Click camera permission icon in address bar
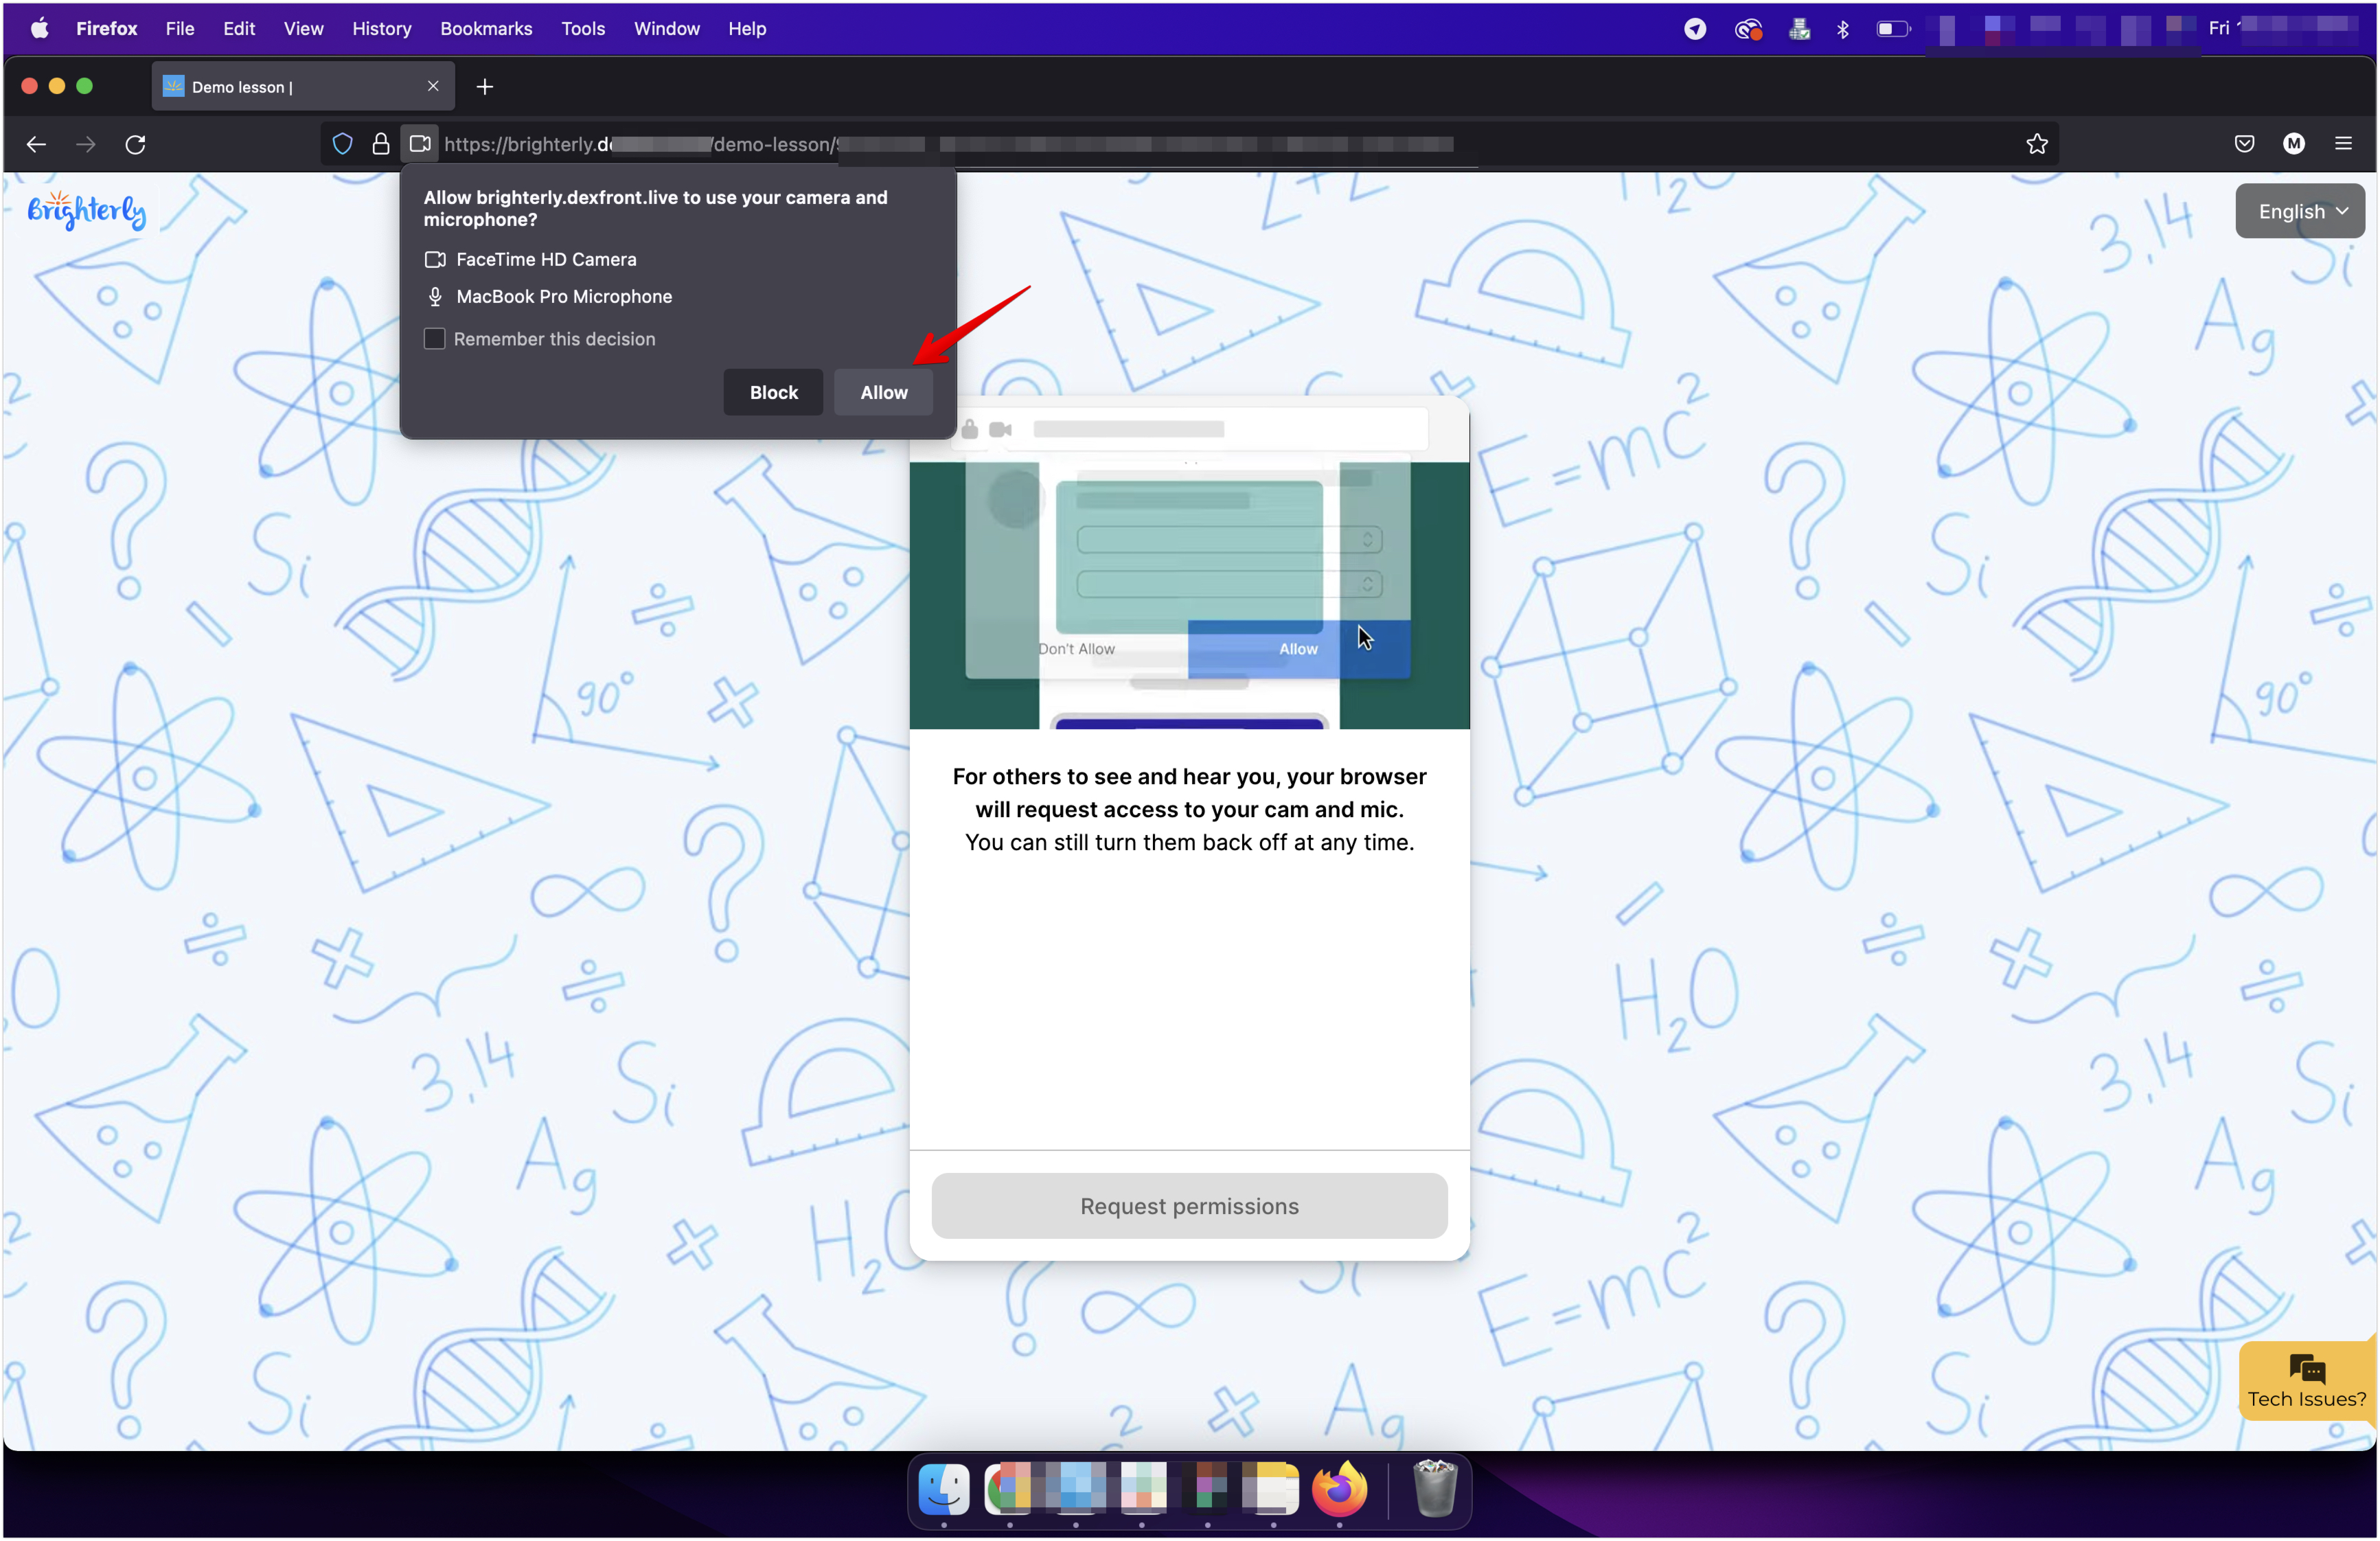The height and width of the screenshot is (1541, 2380). point(420,144)
